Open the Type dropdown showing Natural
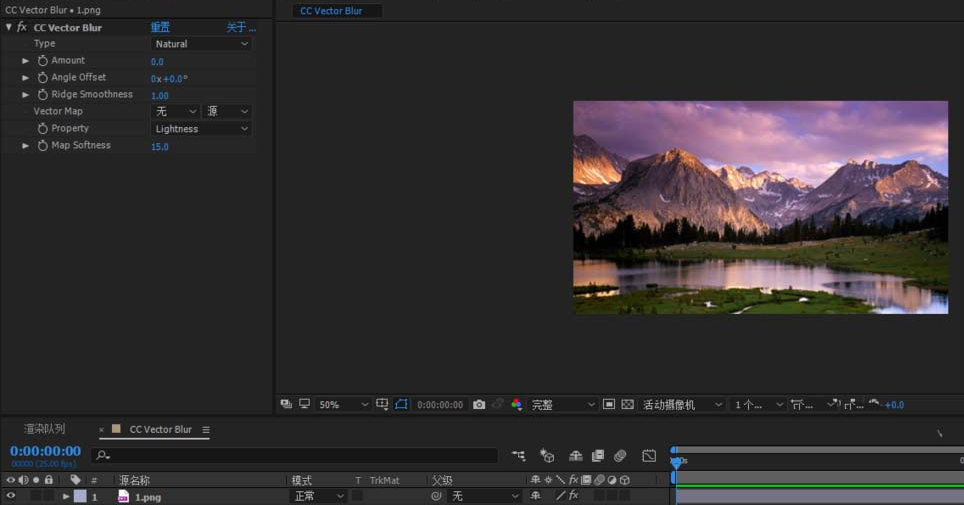The height and width of the screenshot is (505, 964). click(x=201, y=44)
